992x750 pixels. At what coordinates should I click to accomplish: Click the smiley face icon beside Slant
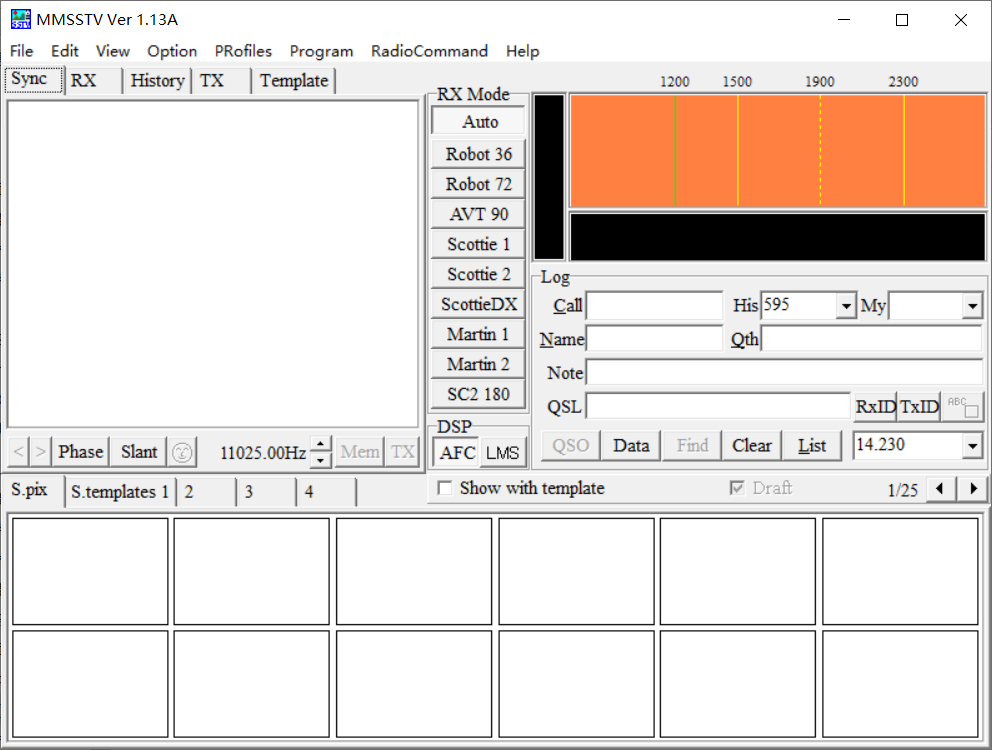(x=182, y=453)
